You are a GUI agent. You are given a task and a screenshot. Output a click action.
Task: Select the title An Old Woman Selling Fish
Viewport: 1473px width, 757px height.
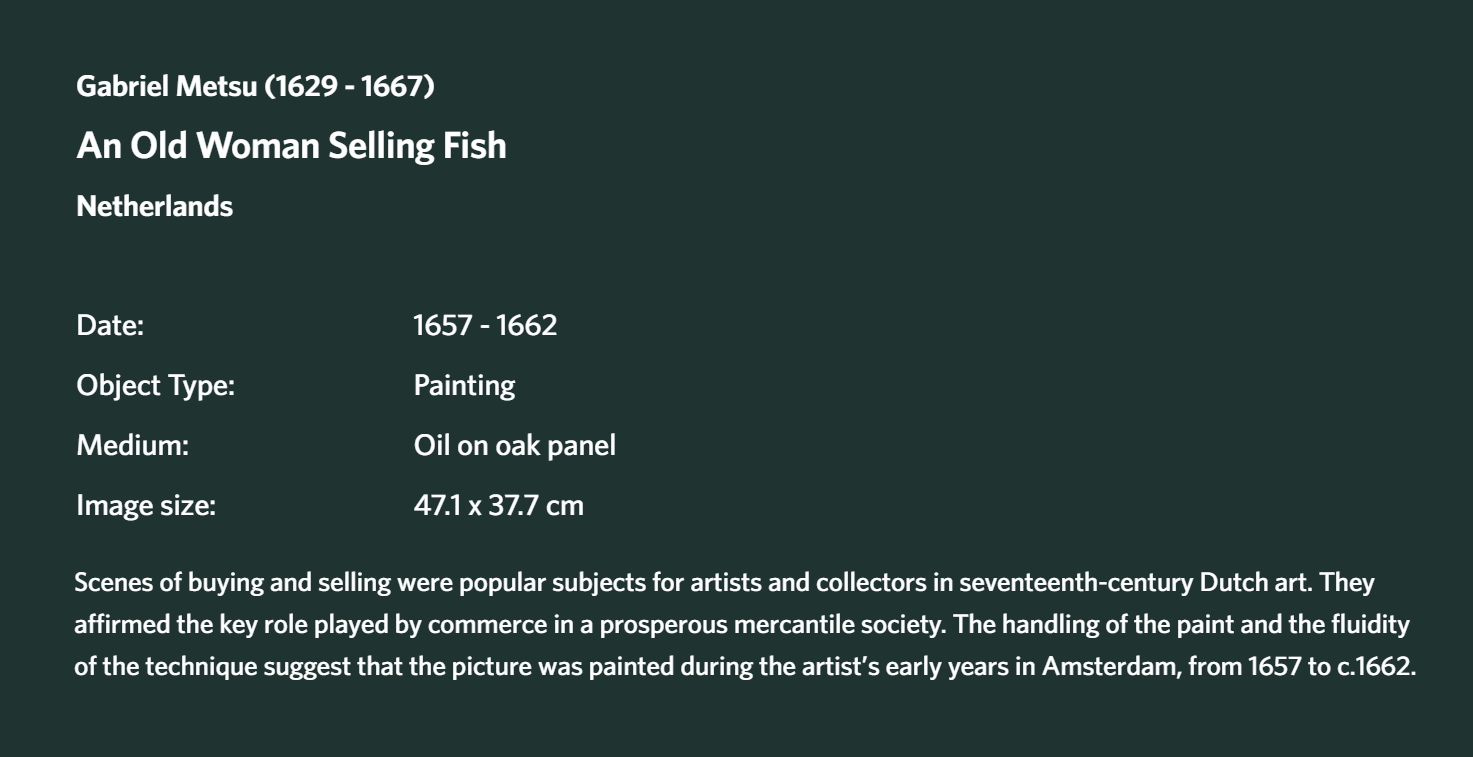point(291,146)
